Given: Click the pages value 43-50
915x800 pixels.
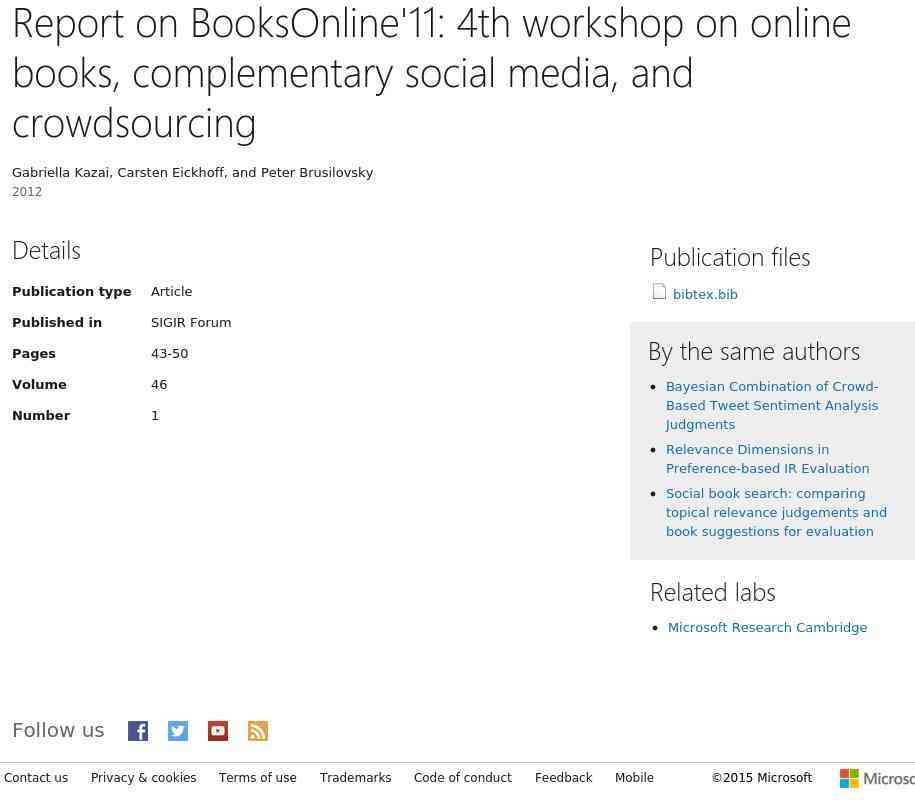Looking at the screenshot, I should point(169,354).
